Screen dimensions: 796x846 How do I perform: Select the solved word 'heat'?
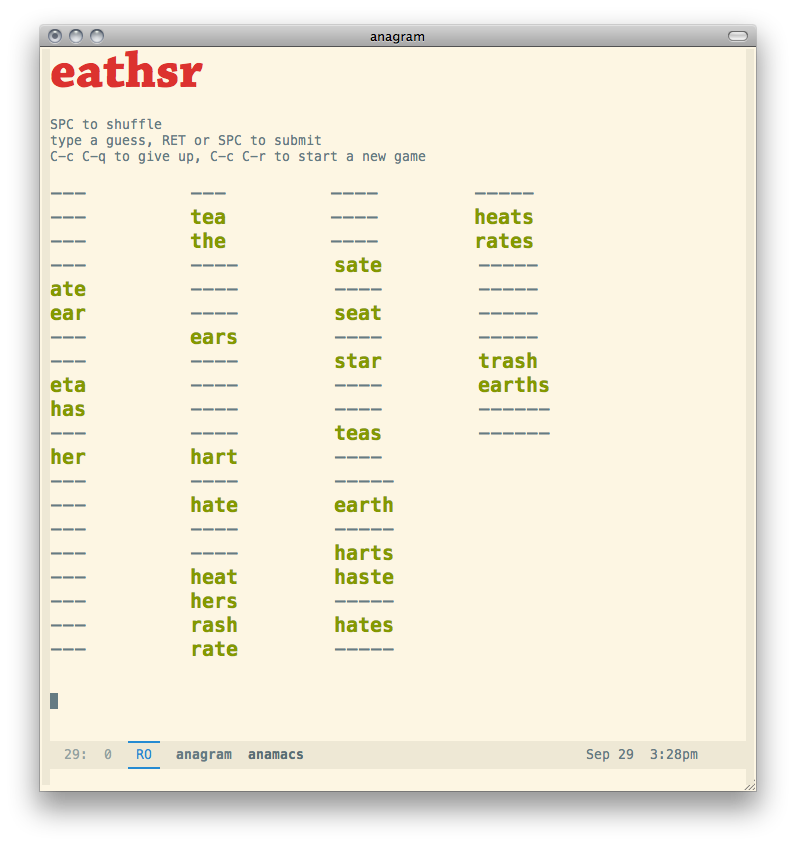(x=214, y=577)
